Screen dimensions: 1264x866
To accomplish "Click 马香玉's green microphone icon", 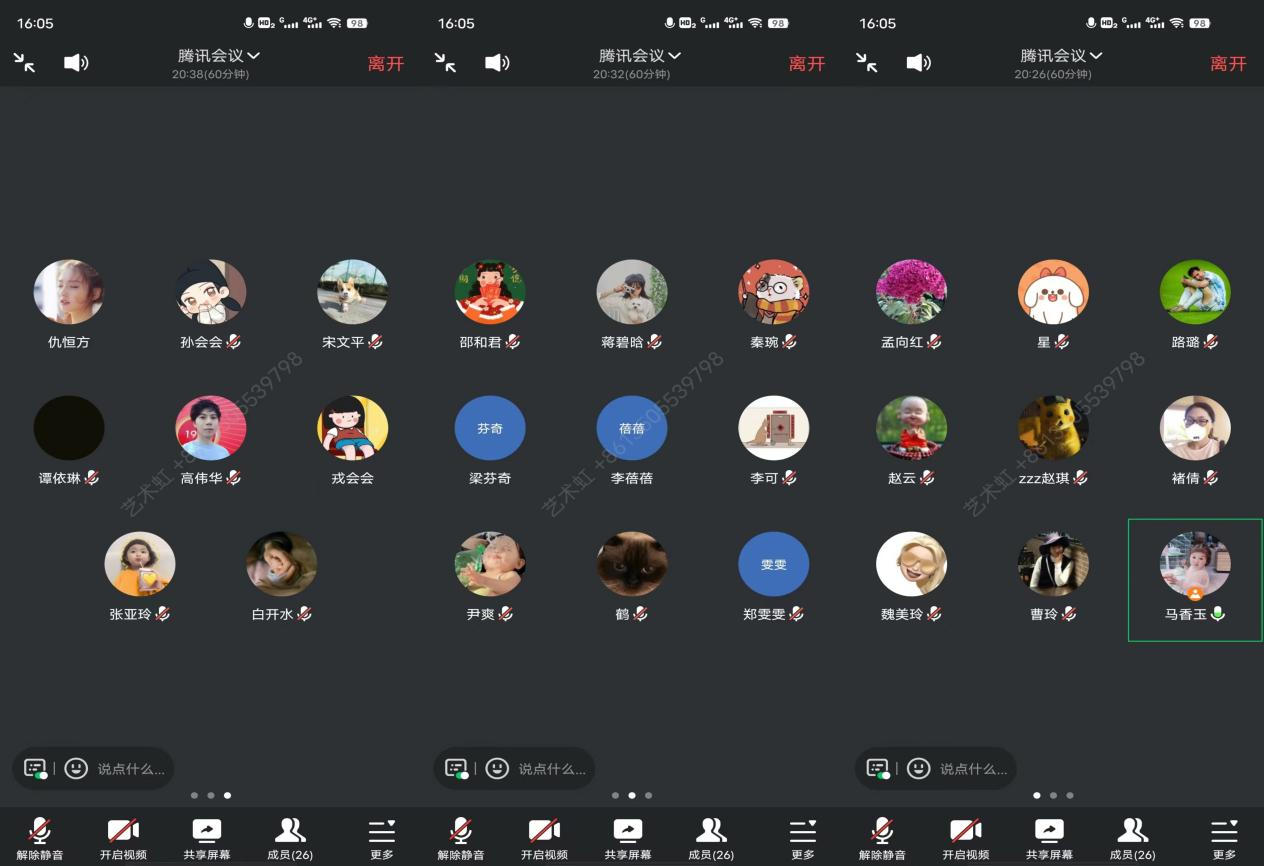I will (1217, 614).
